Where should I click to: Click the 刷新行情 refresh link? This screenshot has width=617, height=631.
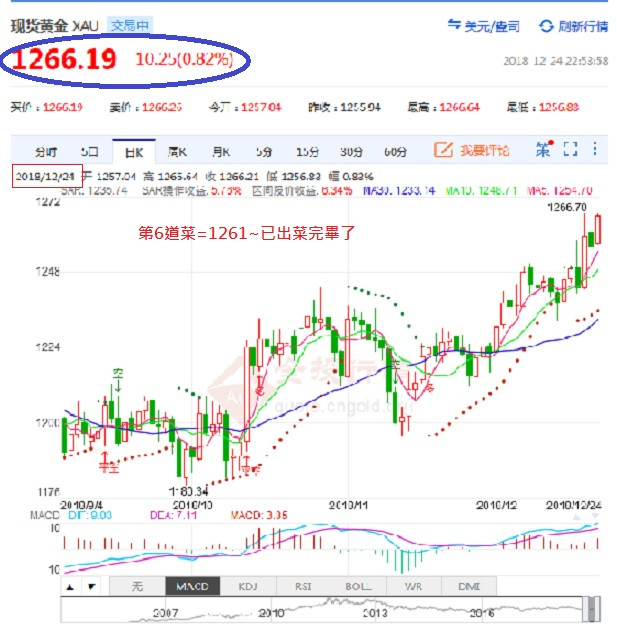click(x=583, y=27)
